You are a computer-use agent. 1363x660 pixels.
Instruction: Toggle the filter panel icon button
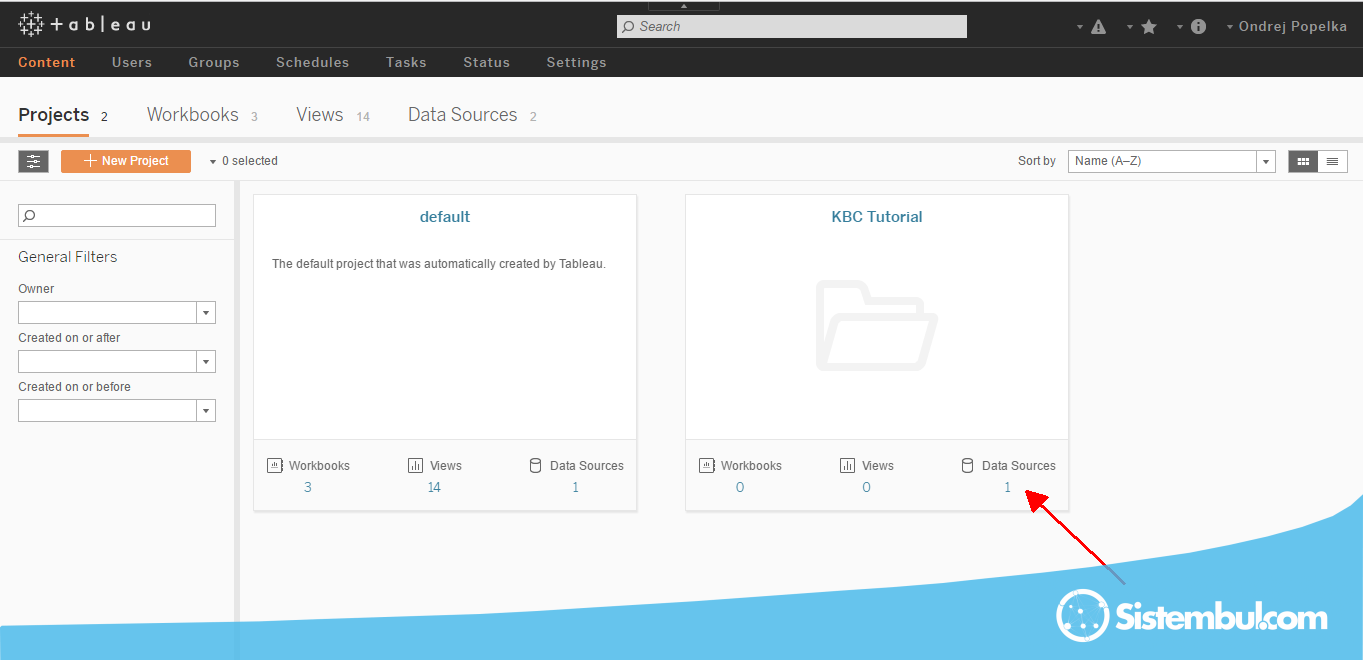[33, 161]
